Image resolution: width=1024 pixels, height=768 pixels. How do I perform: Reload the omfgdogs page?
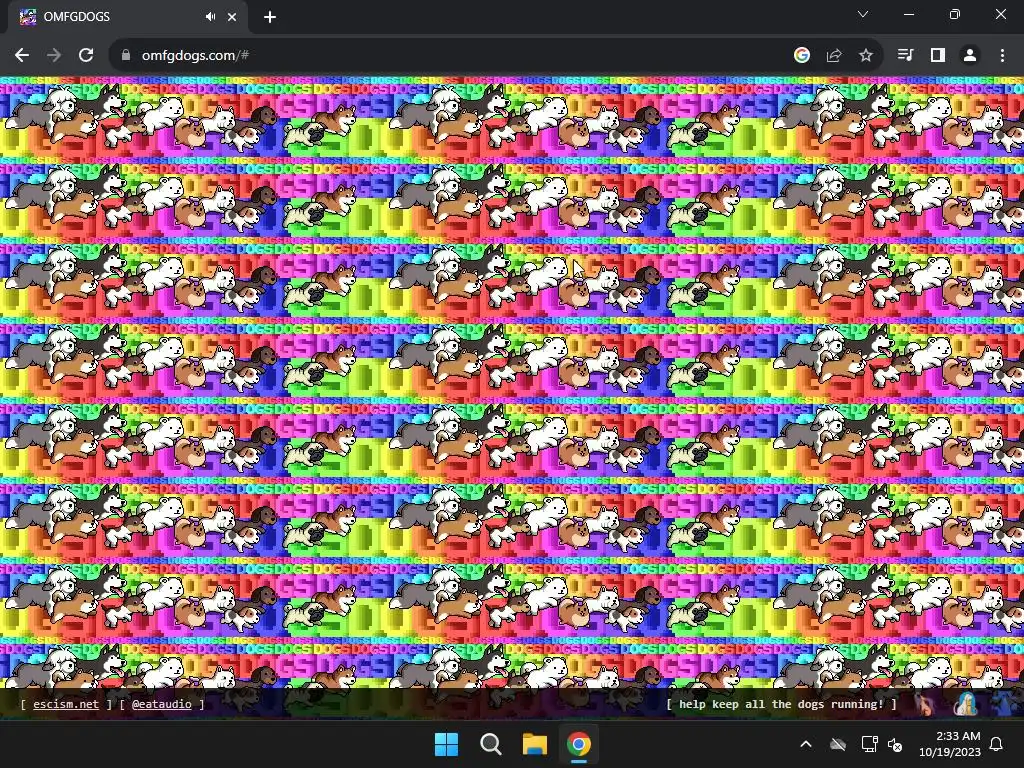86,56
